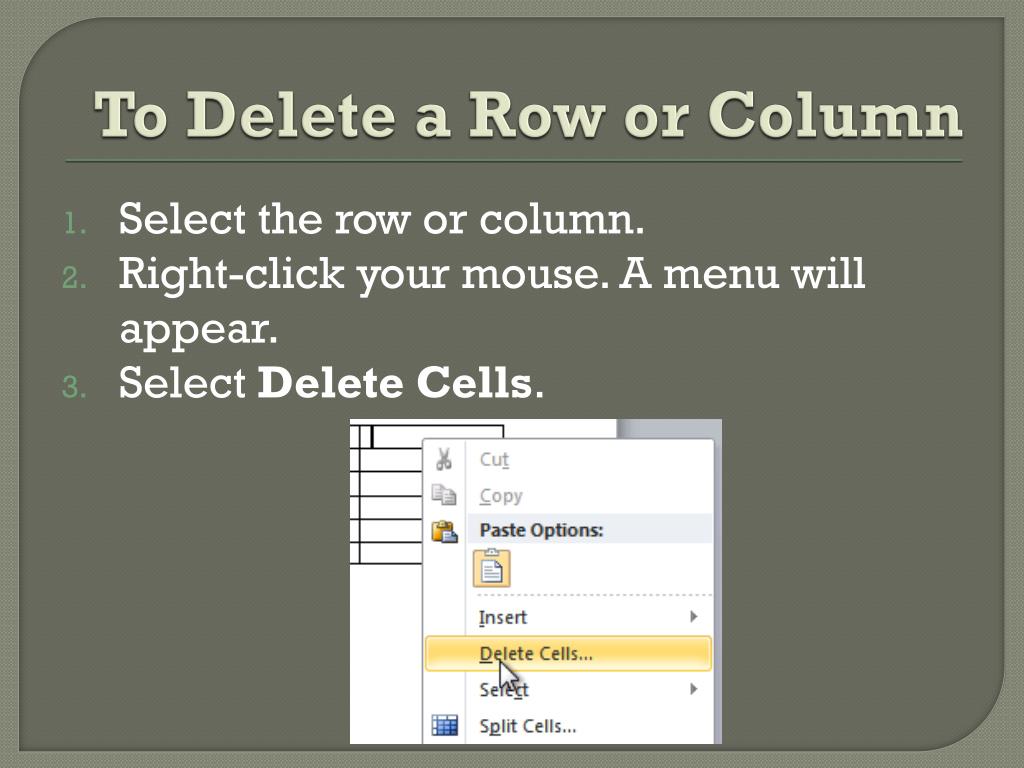Expand the Select submenu arrow
Image resolution: width=1024 pixels, height=768 pixels.
click(694, 689)
